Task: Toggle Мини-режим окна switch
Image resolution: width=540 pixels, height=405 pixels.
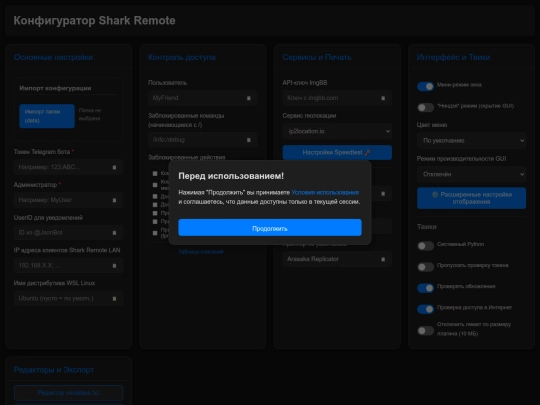Action: pos(425,86)
